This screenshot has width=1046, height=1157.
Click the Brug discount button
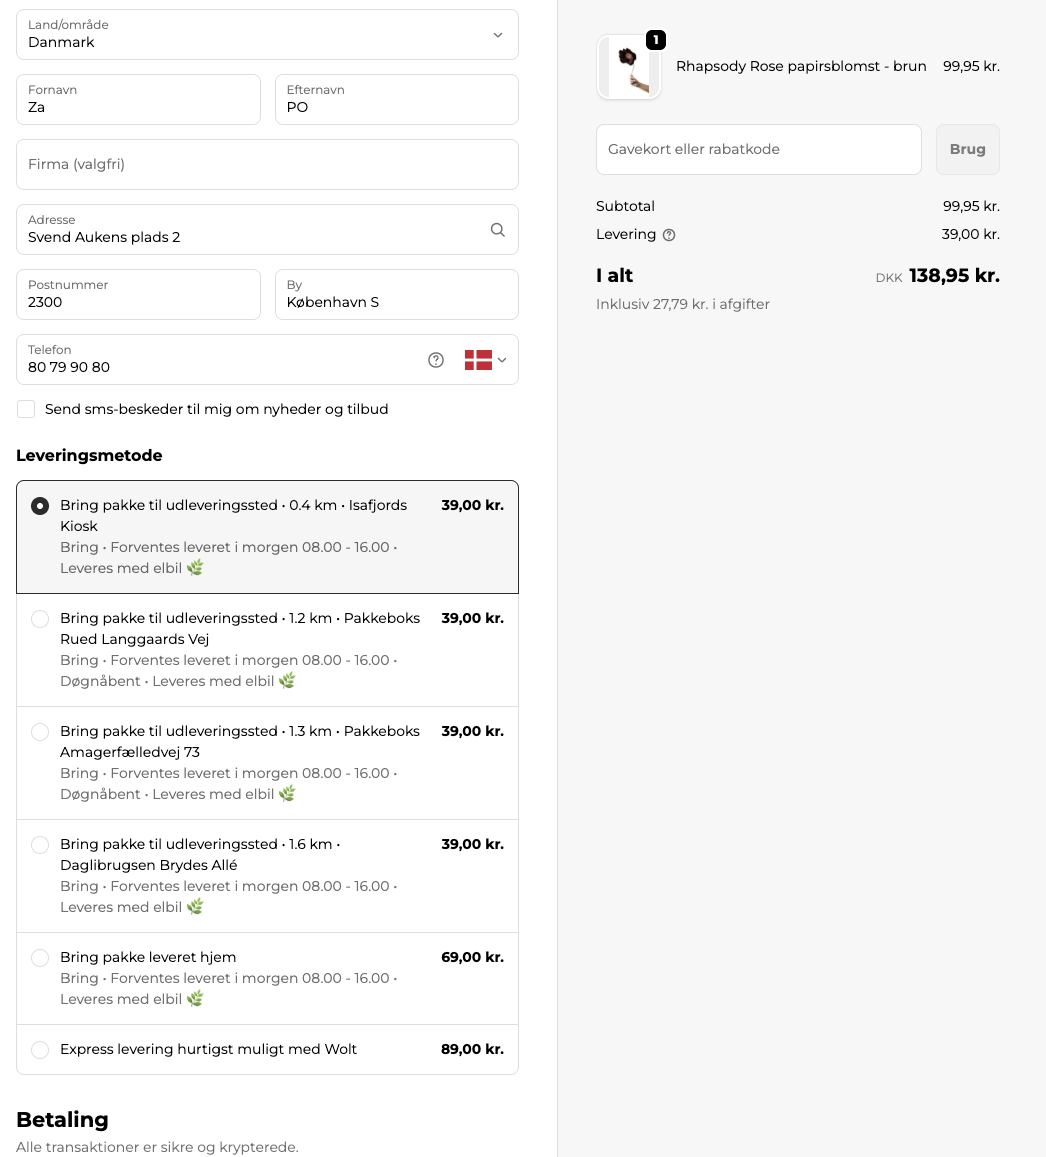click(x=968, y=150)
